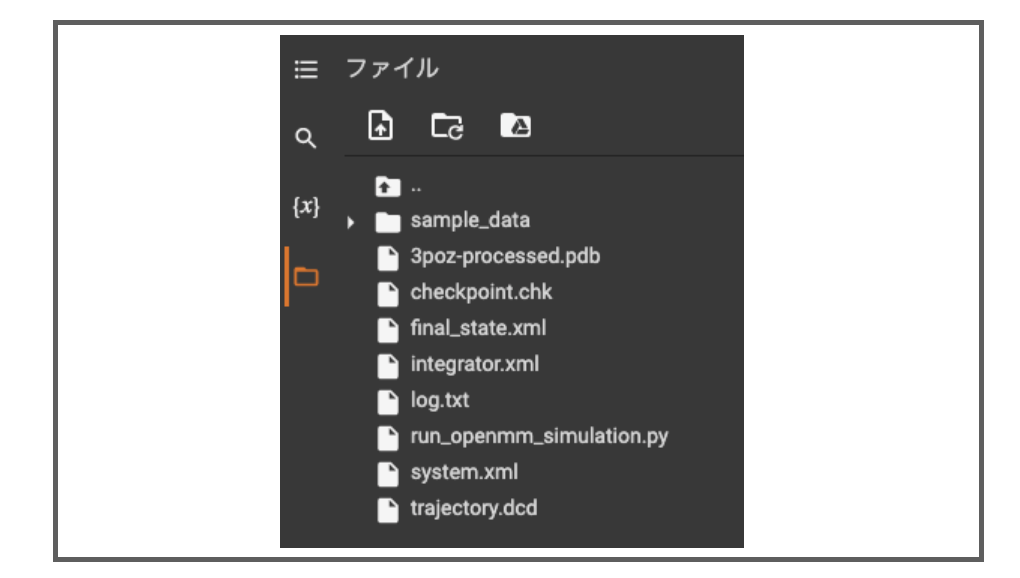Select the sample_data folder
Image resolution: width=1020 pixels, height=578 pixels.
(470, 221)
